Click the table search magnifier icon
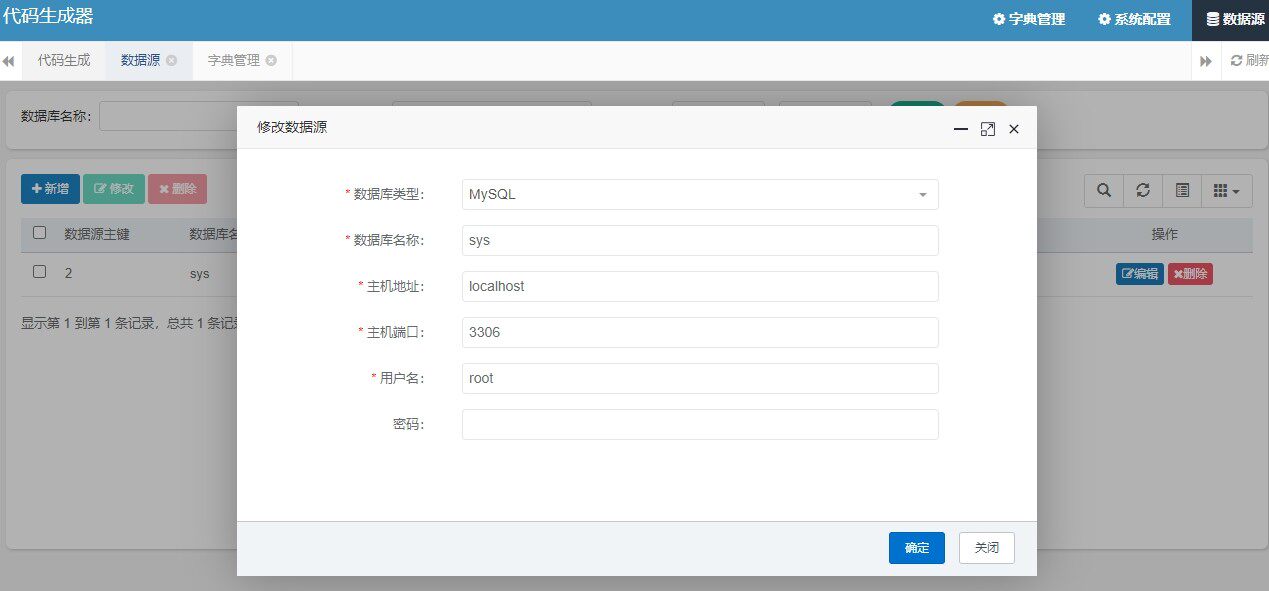The width and height of the screenshot is (1269, 591). coord(1104,190)
